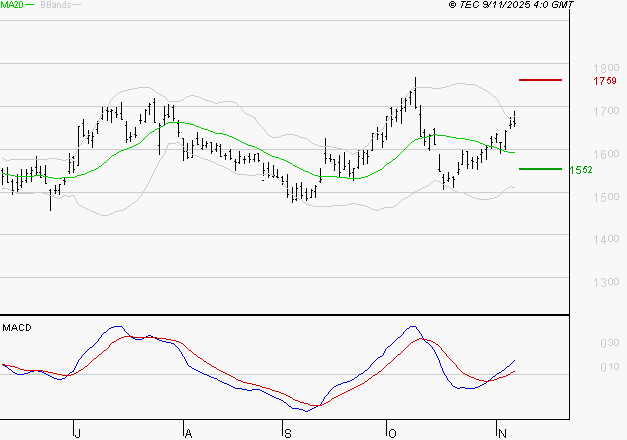Click the O month marker on time axis
Viewport: 627px width, 440px height.
[x=392, y=433]
